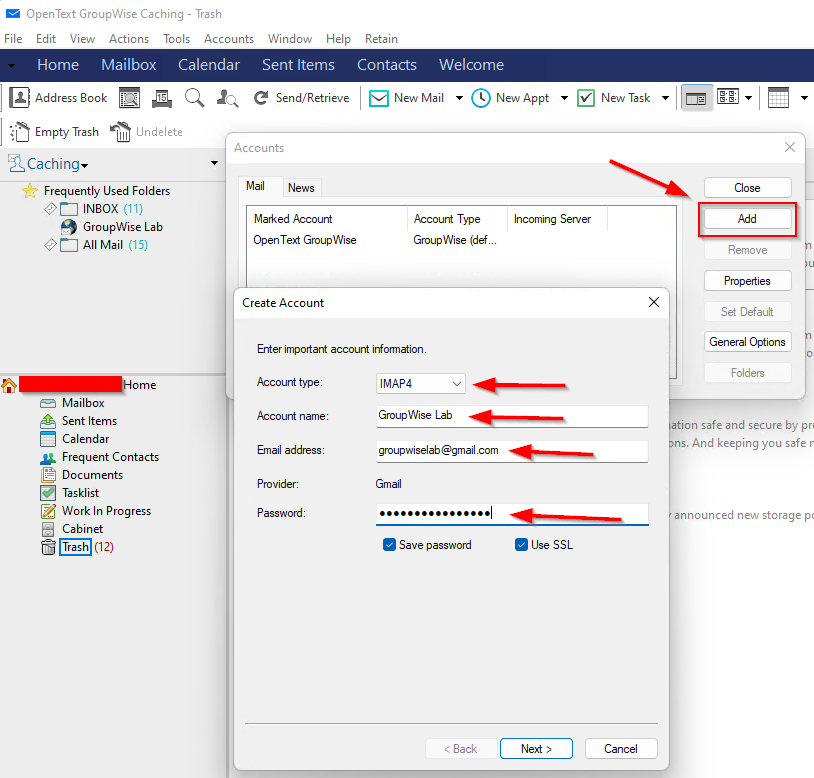The width and height of the screenshot is (814, 778).
Task: Toggle the Use SSL checkbox
Action: point(521,545)
